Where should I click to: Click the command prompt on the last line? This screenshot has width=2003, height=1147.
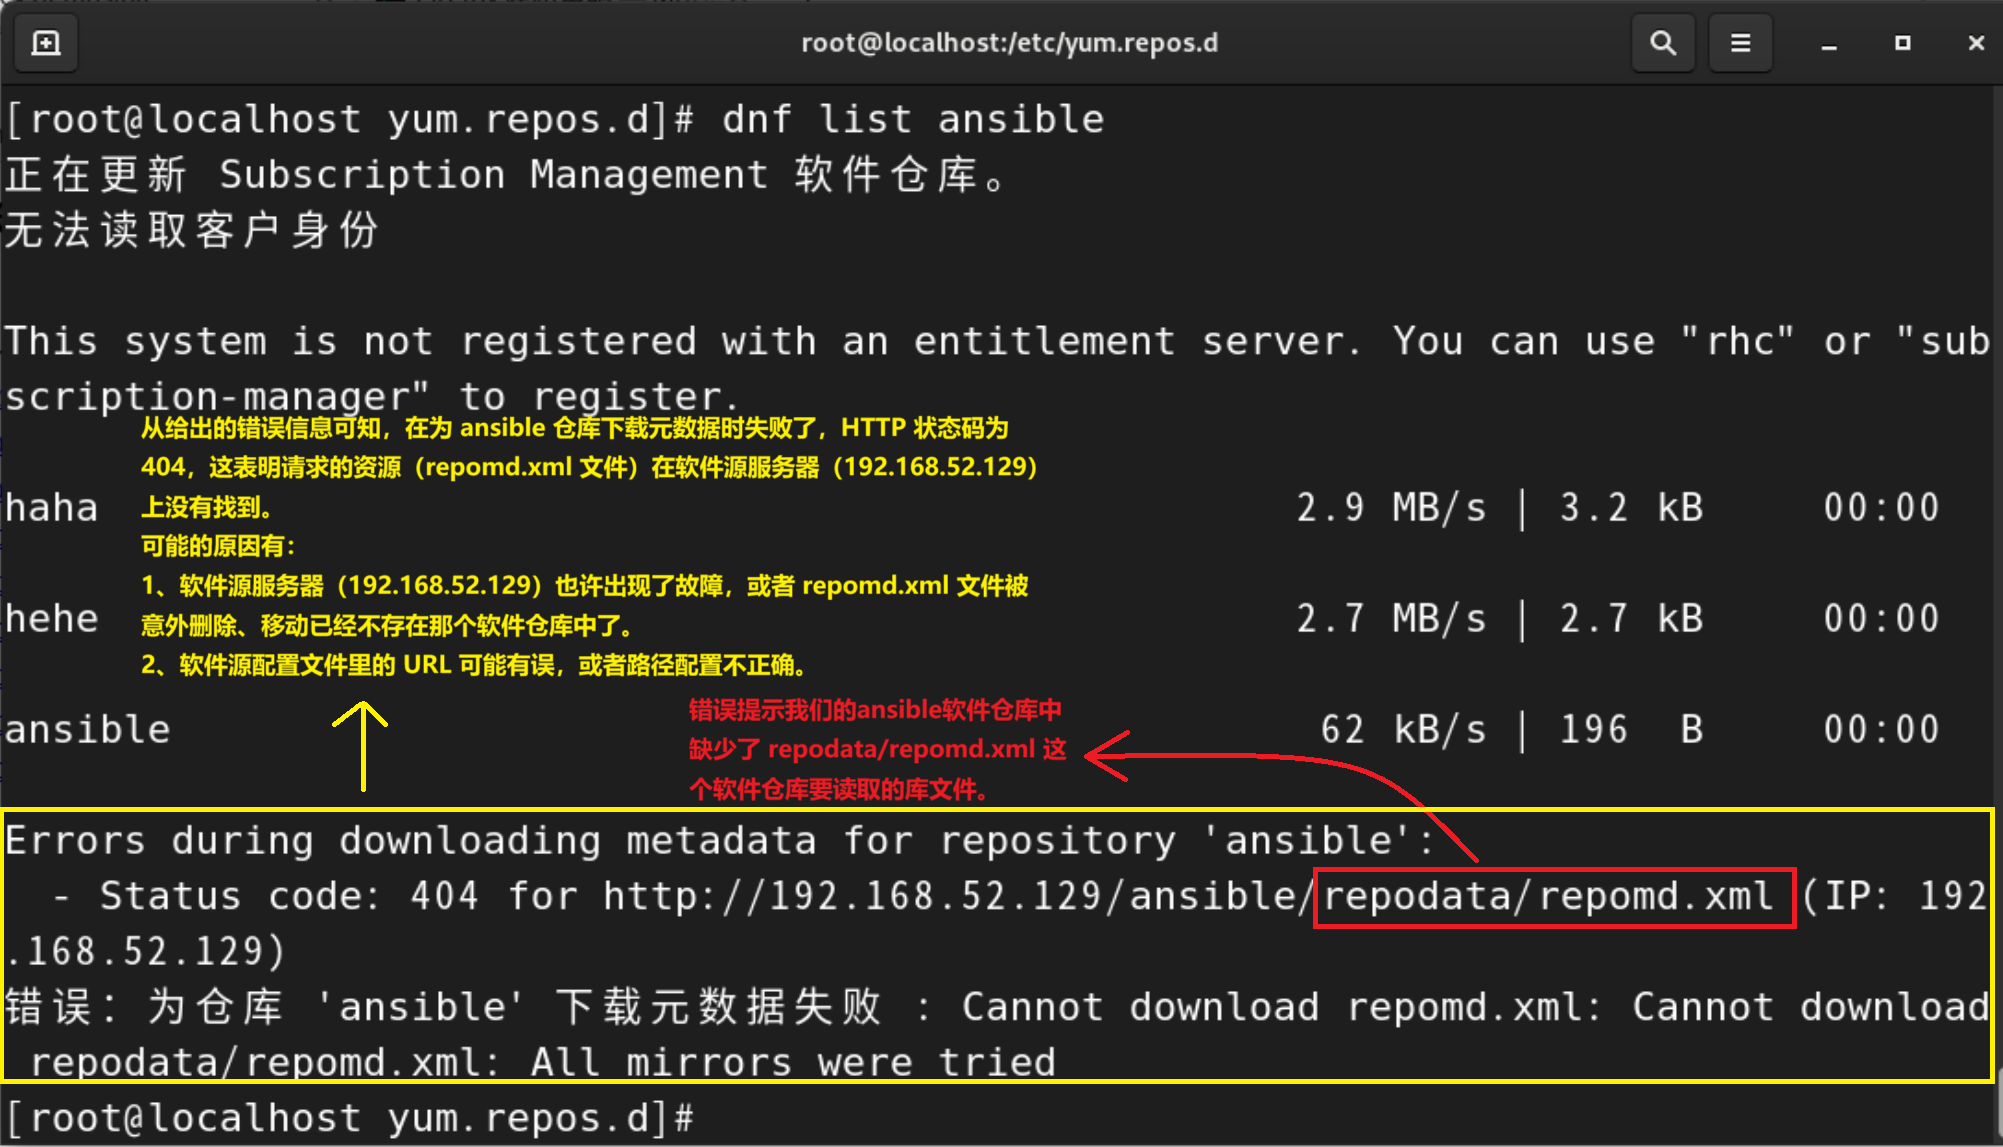350,1118
